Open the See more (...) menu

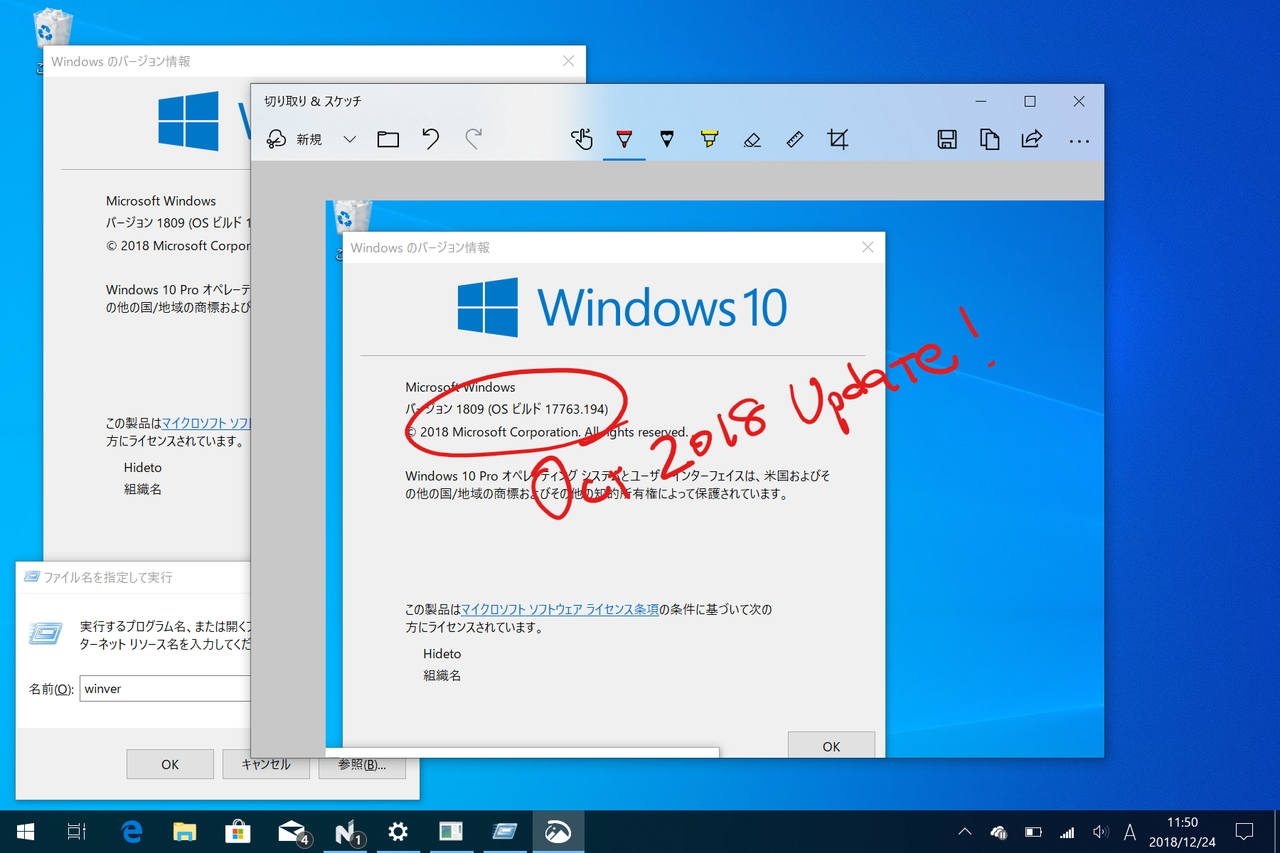point(1079,141)
